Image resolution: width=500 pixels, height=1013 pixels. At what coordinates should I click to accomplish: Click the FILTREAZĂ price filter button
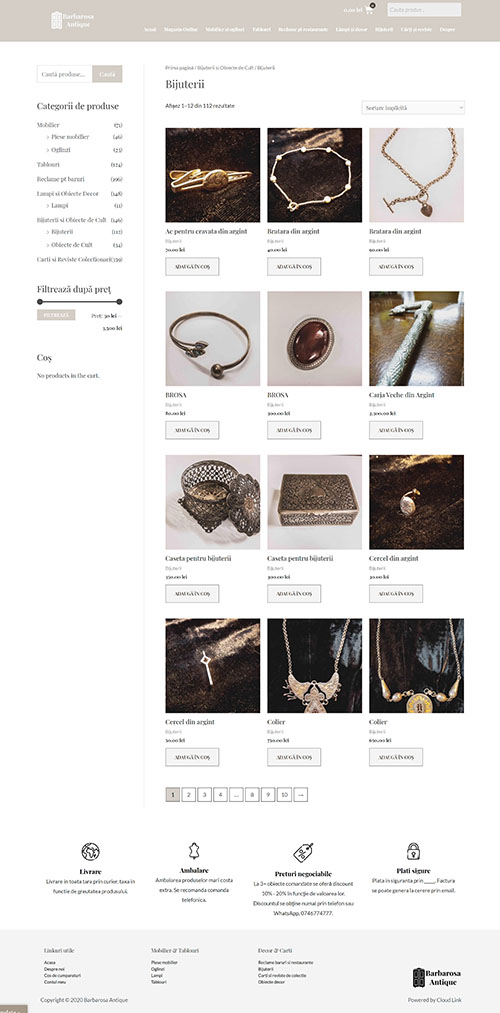[x=56, y=315]
